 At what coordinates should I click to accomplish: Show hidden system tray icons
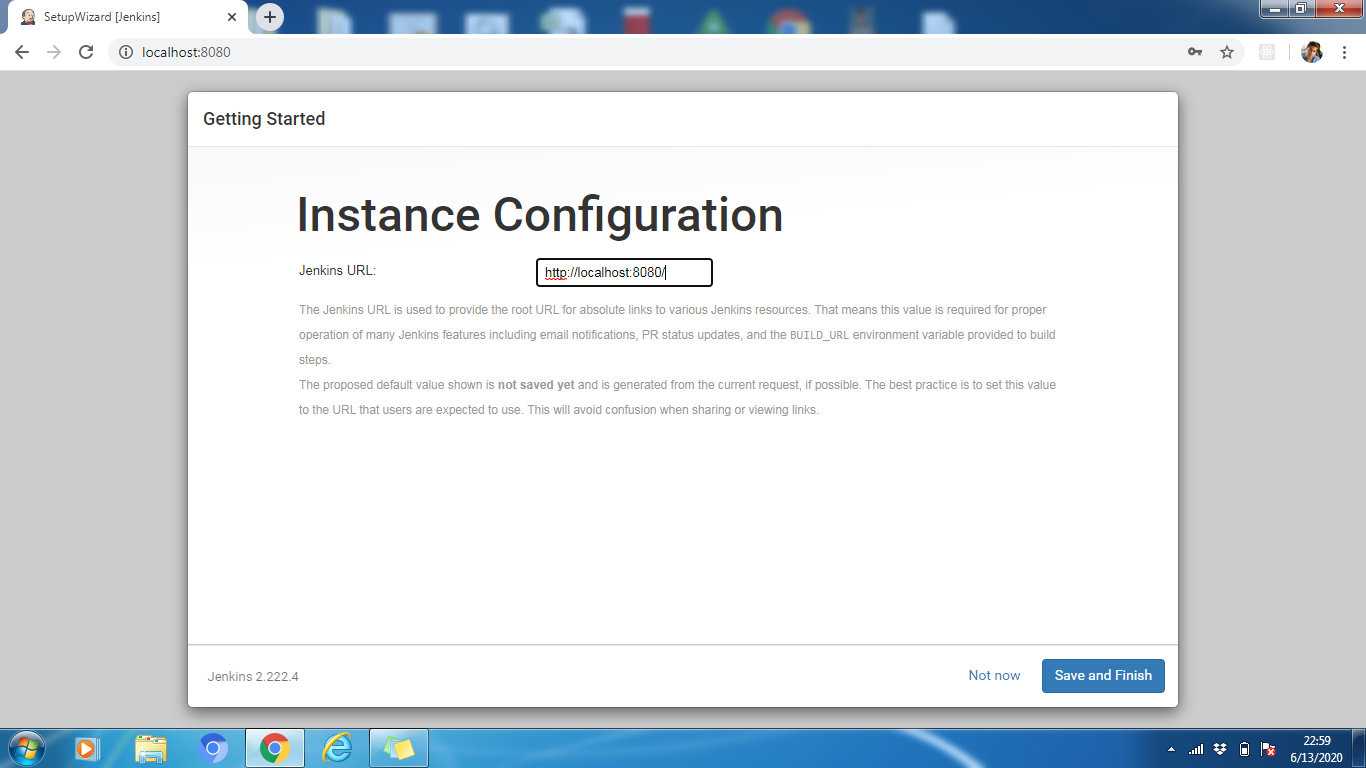(1171, 749)
